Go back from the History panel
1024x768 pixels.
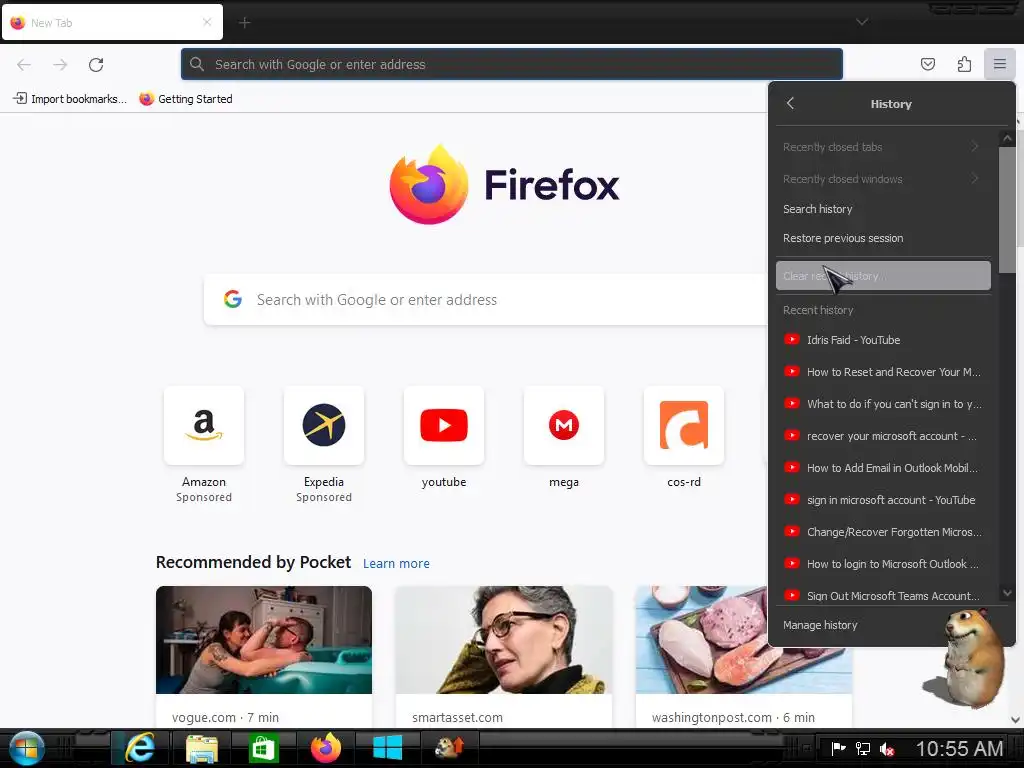click(x=790, y=103)
